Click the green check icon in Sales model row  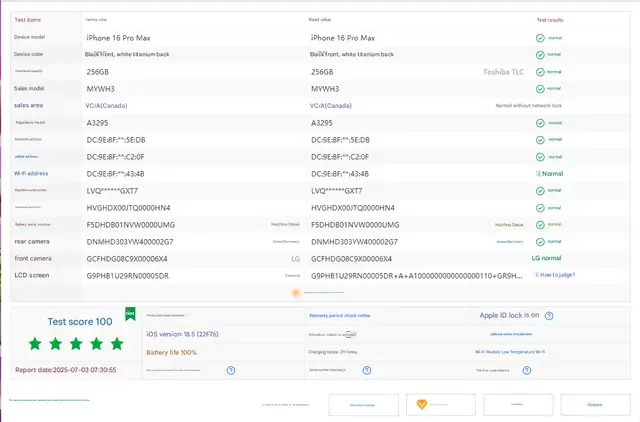pos(540,89)
